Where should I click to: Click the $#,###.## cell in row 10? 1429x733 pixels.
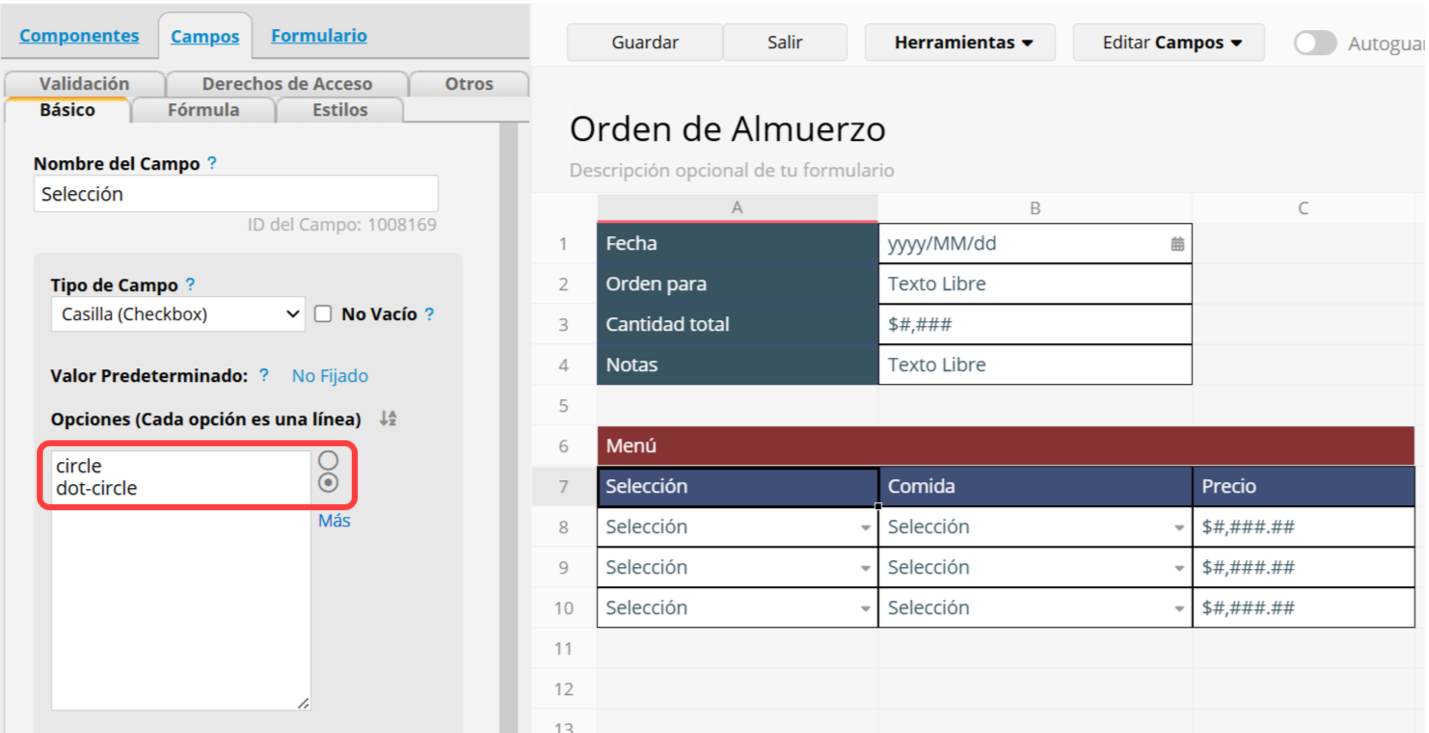[x=1304, y=608]
